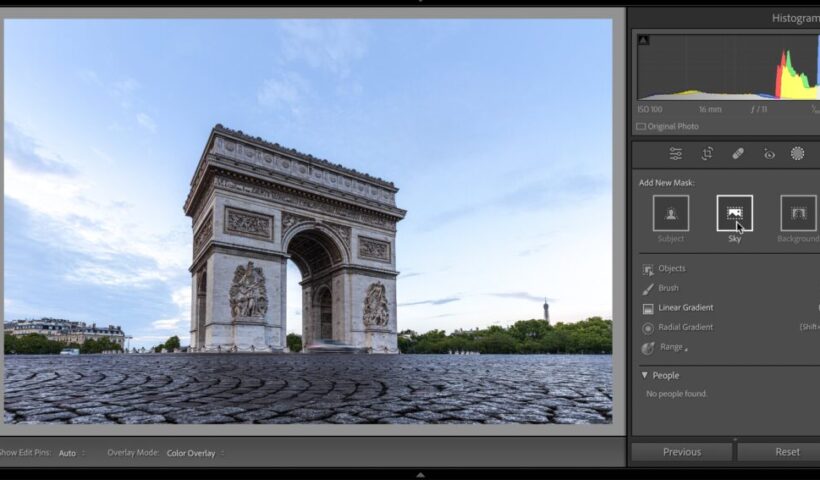This screenshot has height=480, width=820.
Task: Choose Radial Gradient mask
Action: tap(685, 327)
